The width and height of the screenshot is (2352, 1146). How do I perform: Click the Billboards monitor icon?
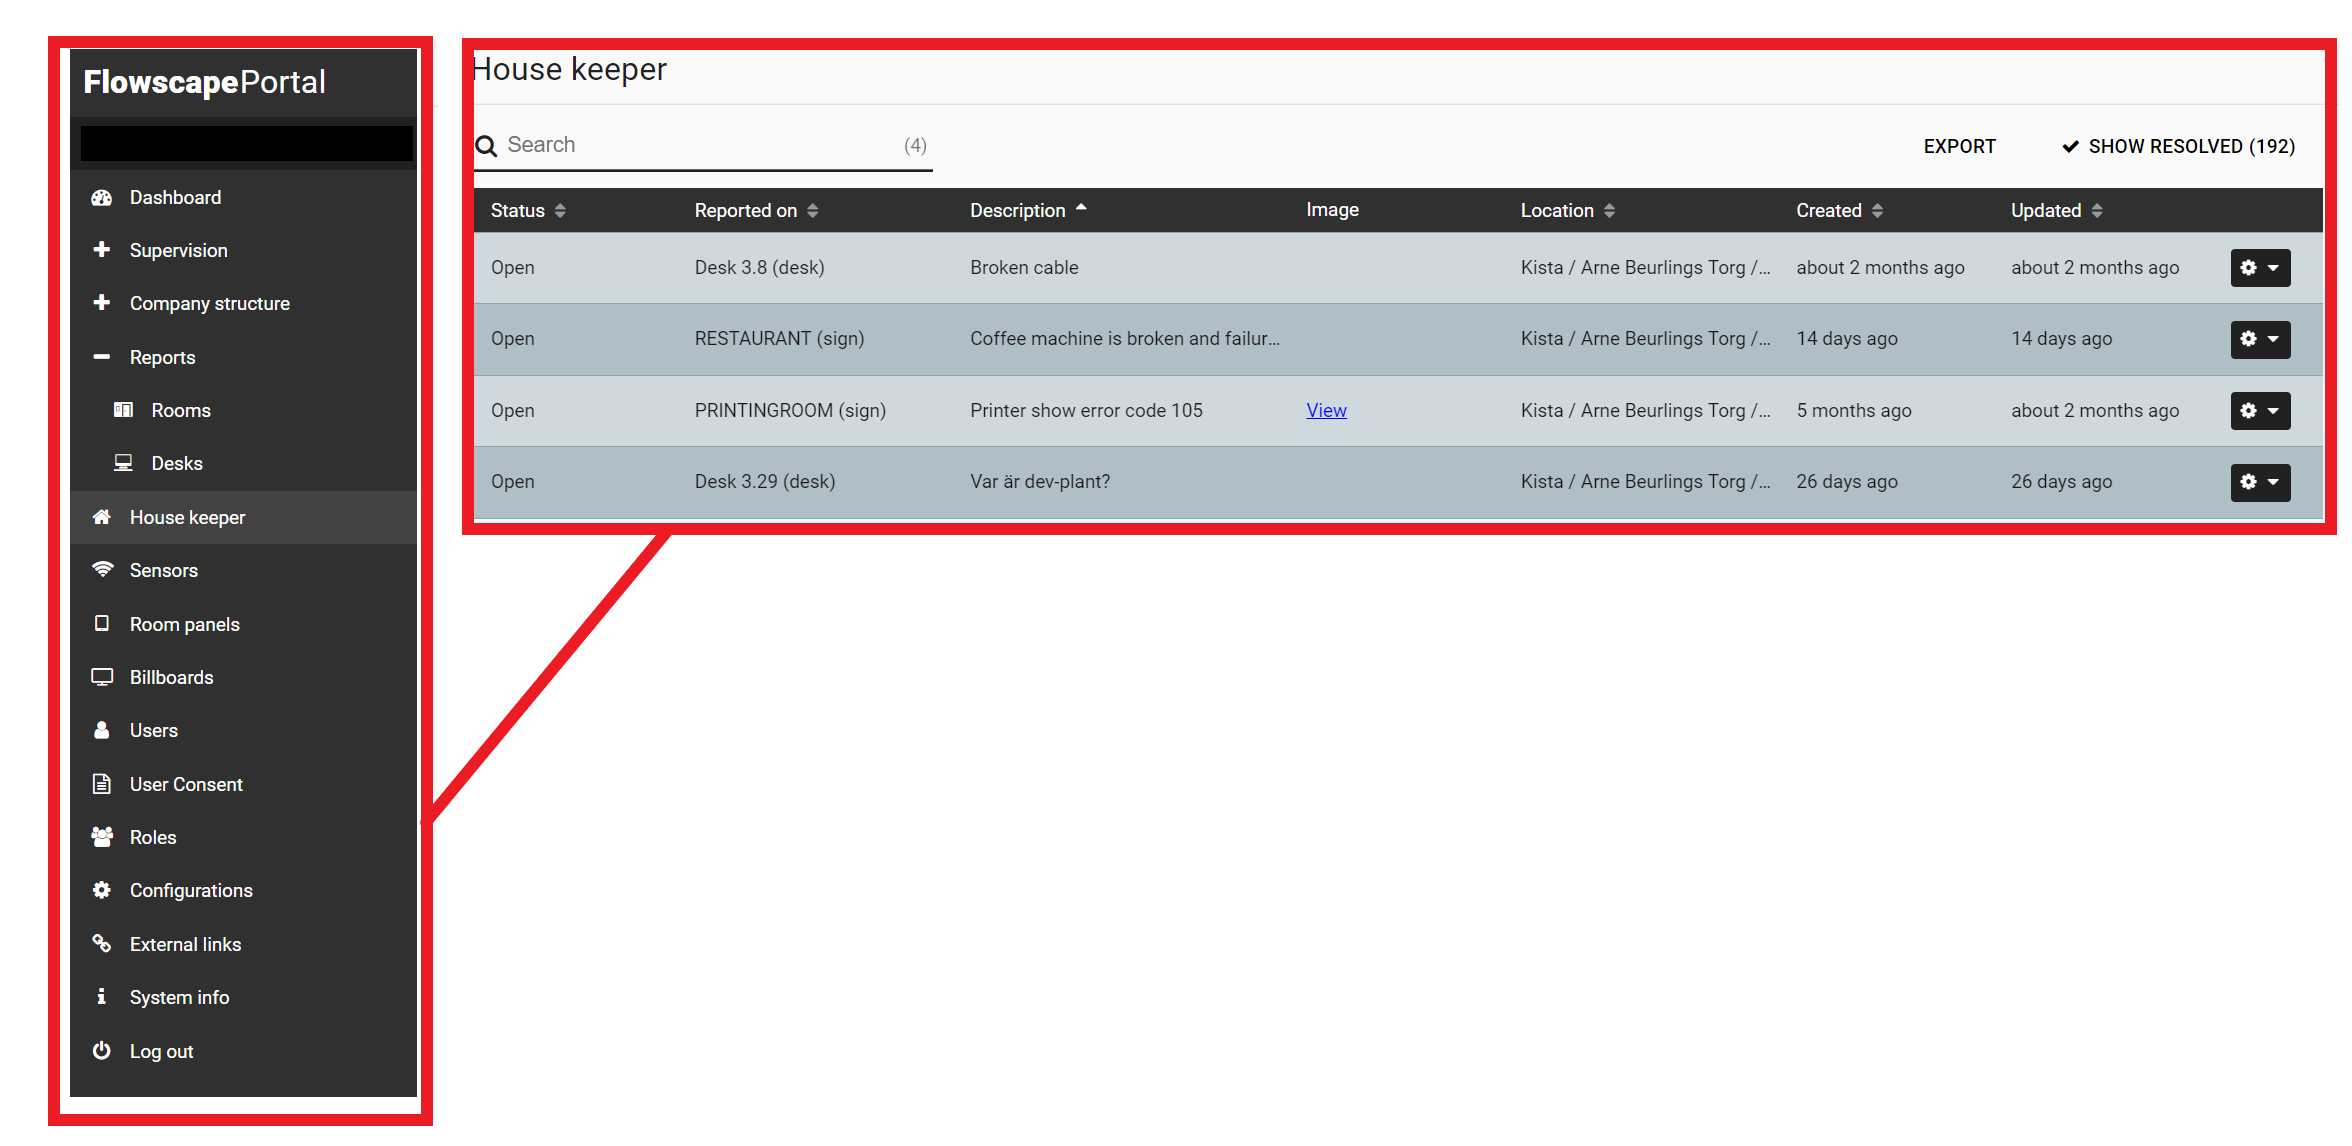click(x=102, y=677)
